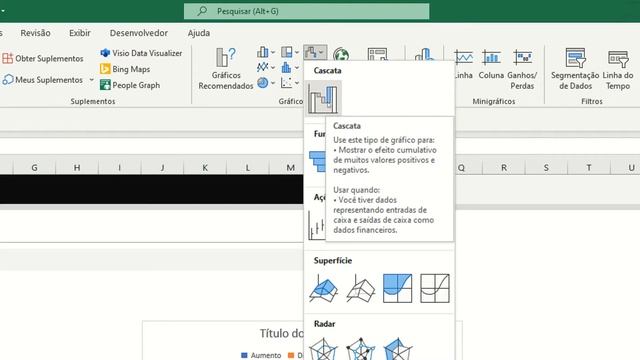Select column T header
The image size is (640, 360).
click(x=589, y=167)
